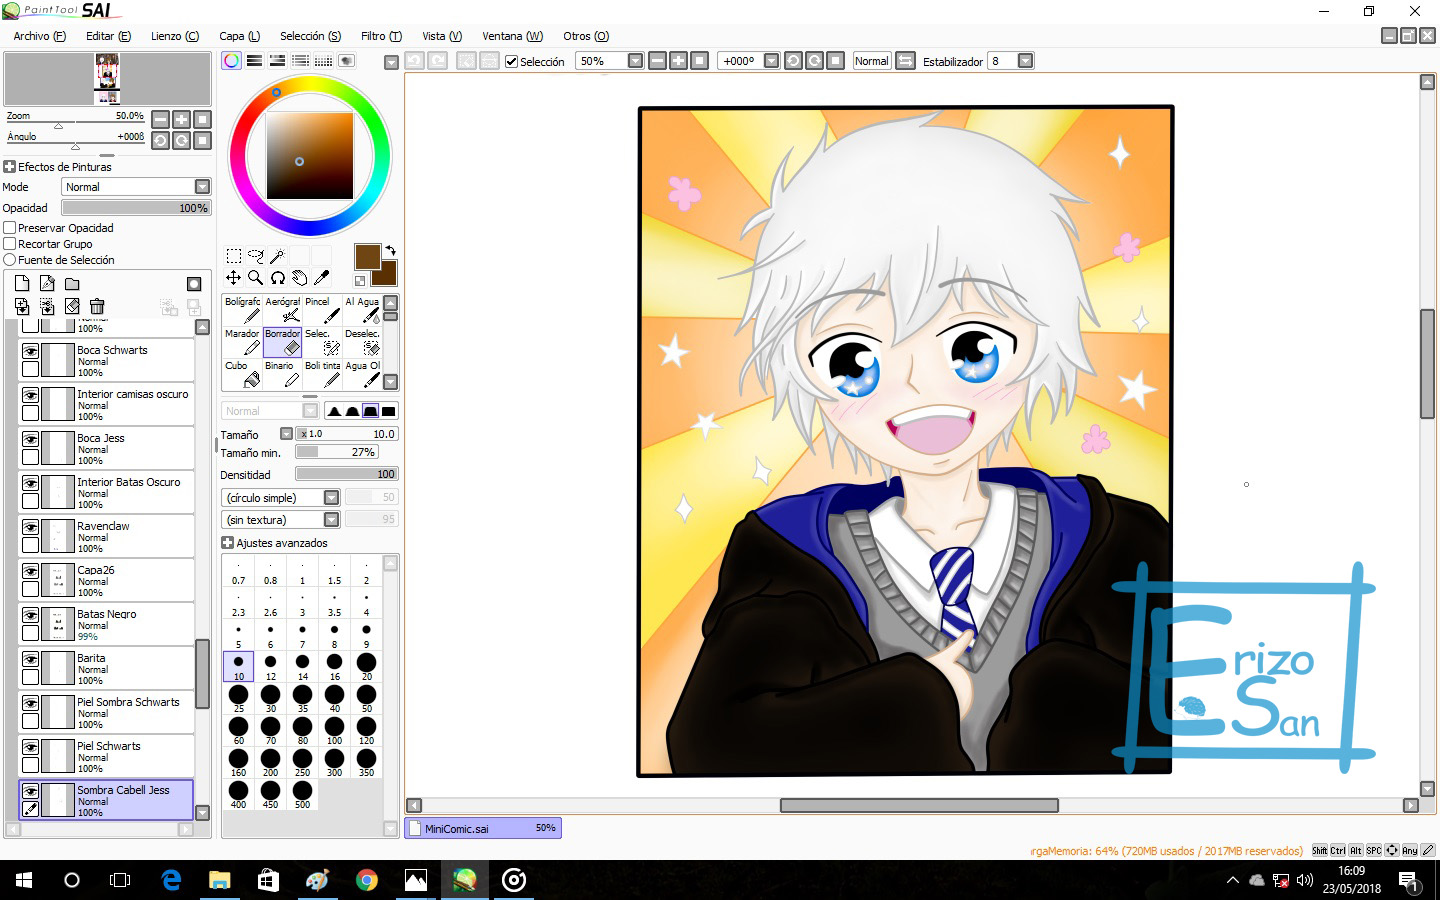Open the Archivo menu
The height and width of the screenshot is (900, 1440).
click(x=40, y=36)
